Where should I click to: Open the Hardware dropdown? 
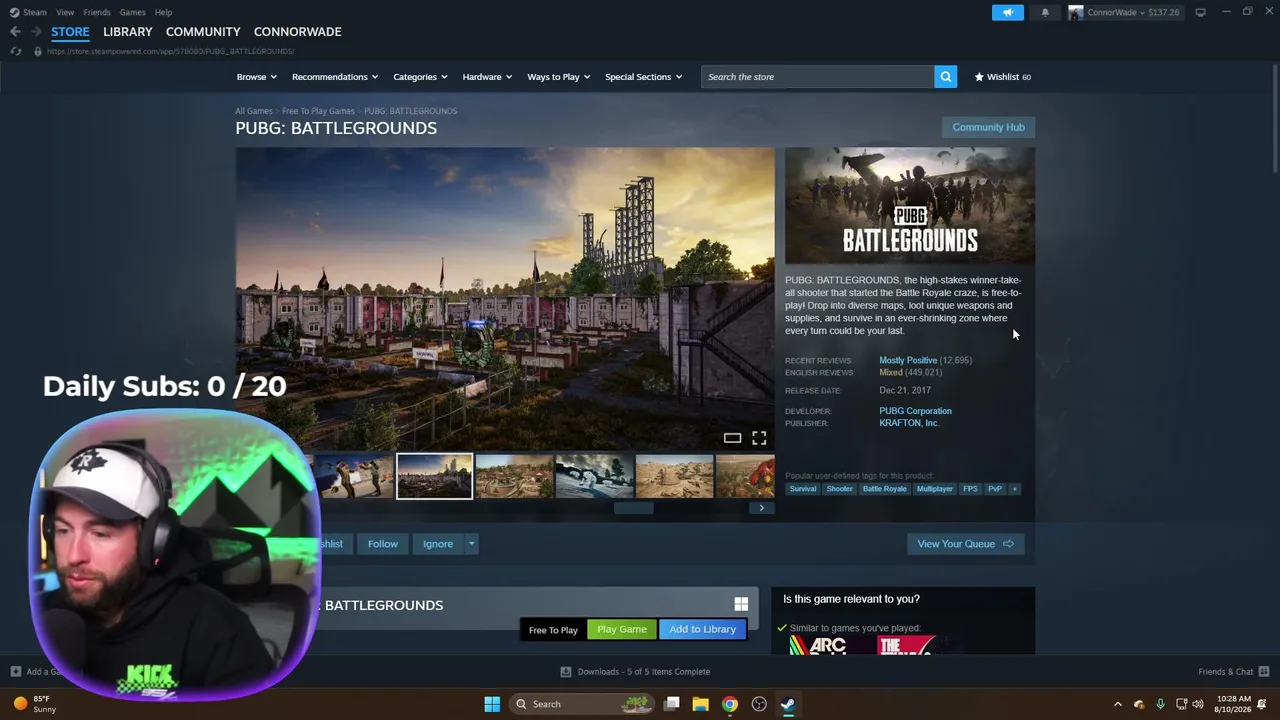coord(487,77)
